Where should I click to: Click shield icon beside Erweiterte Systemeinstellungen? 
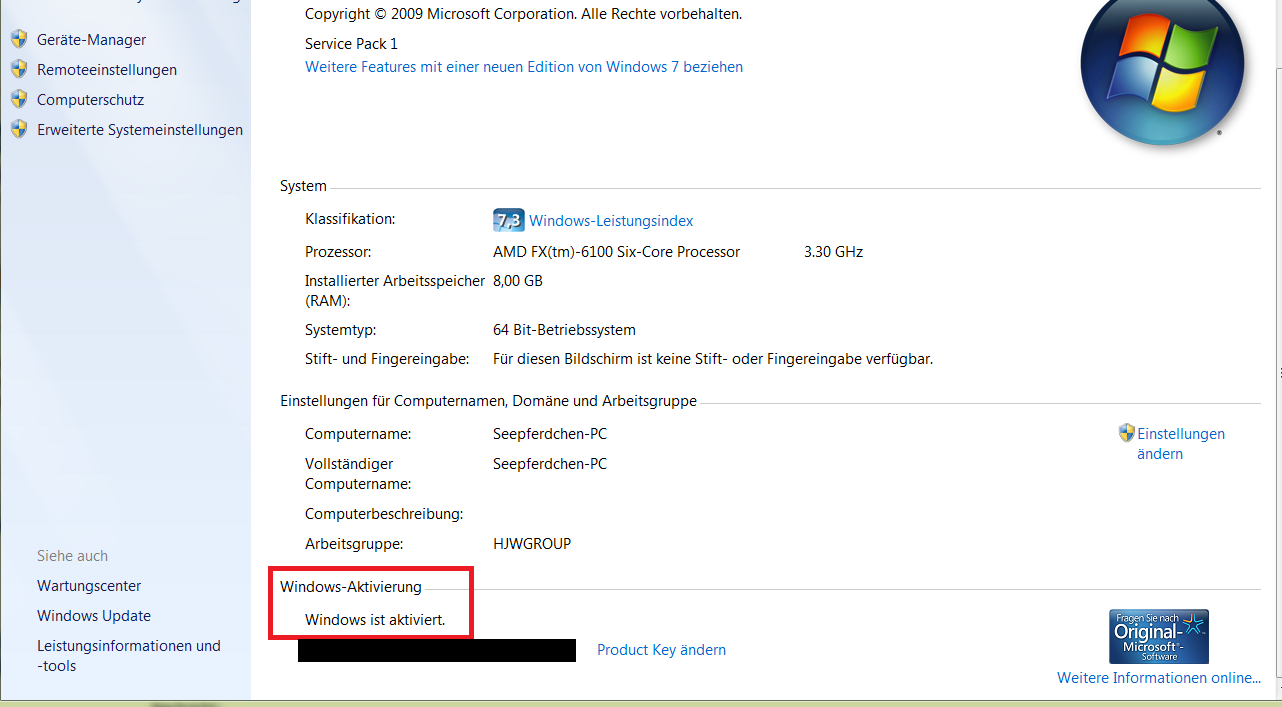coord(19,129)
